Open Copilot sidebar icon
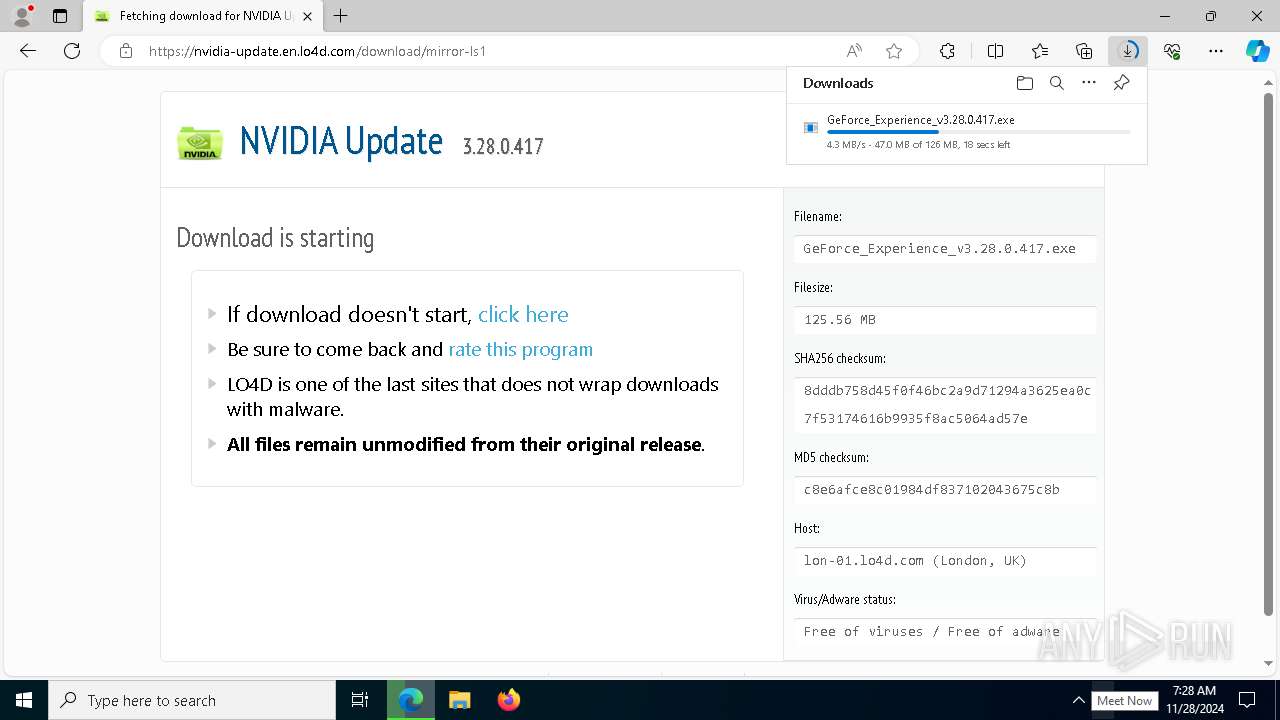Viewport: 1280px width, 720px height. click(1257, 51)
